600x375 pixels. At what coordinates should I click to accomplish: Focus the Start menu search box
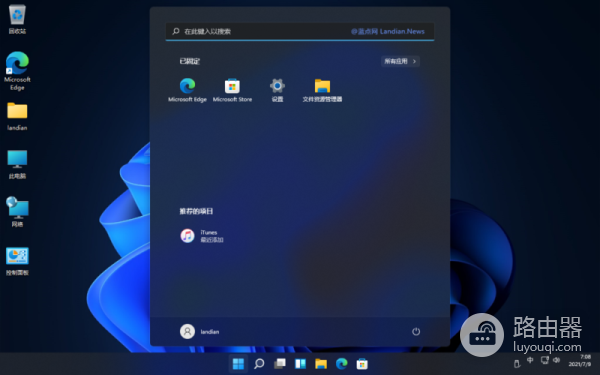pyautogui.click(x=300, y=31)
